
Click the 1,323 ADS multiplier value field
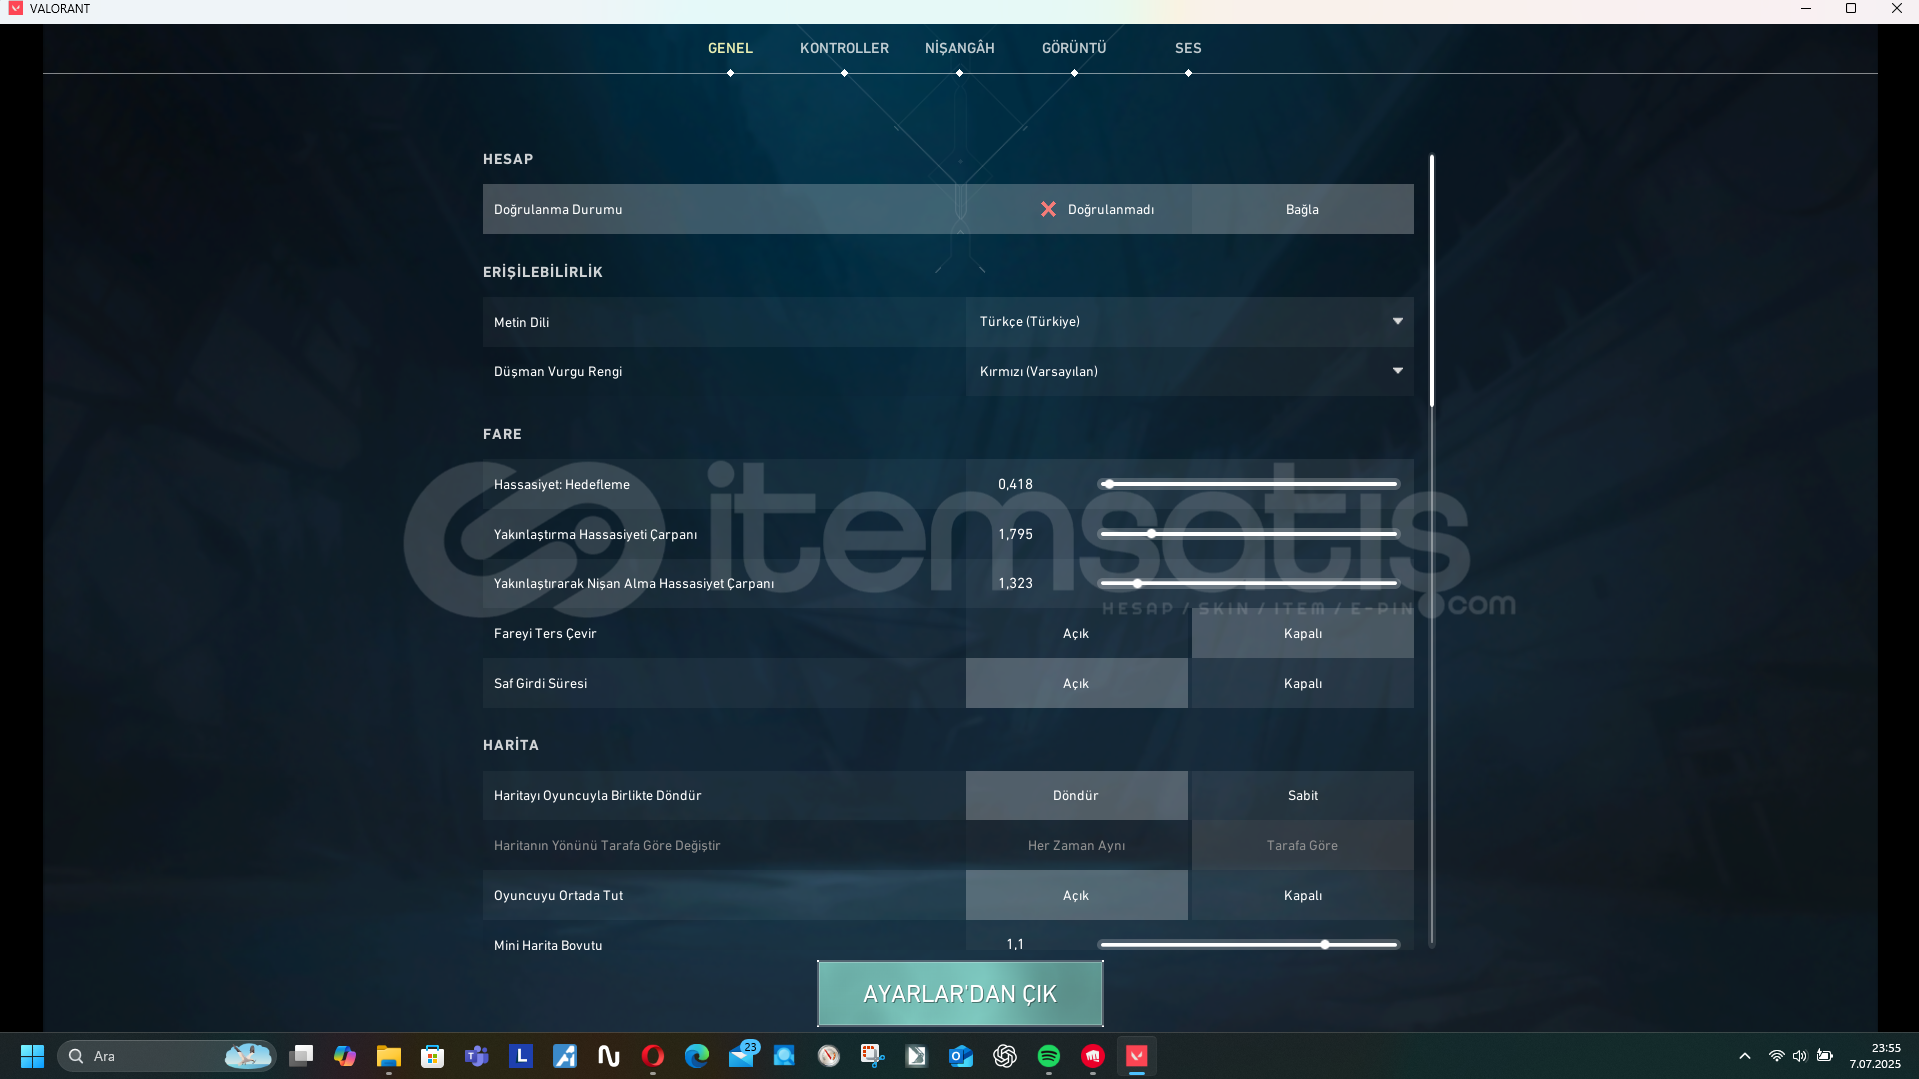(x=1015, y=584)
